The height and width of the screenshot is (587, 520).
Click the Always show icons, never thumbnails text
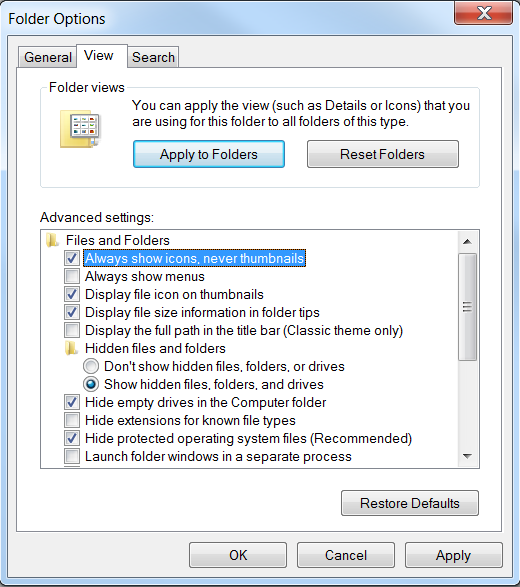(x=194, y=258)
